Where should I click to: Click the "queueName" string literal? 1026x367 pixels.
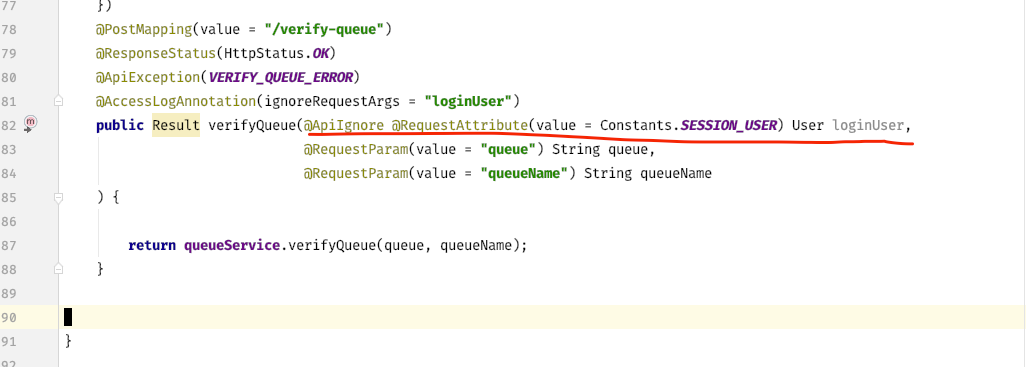click(x=523, y=173)
